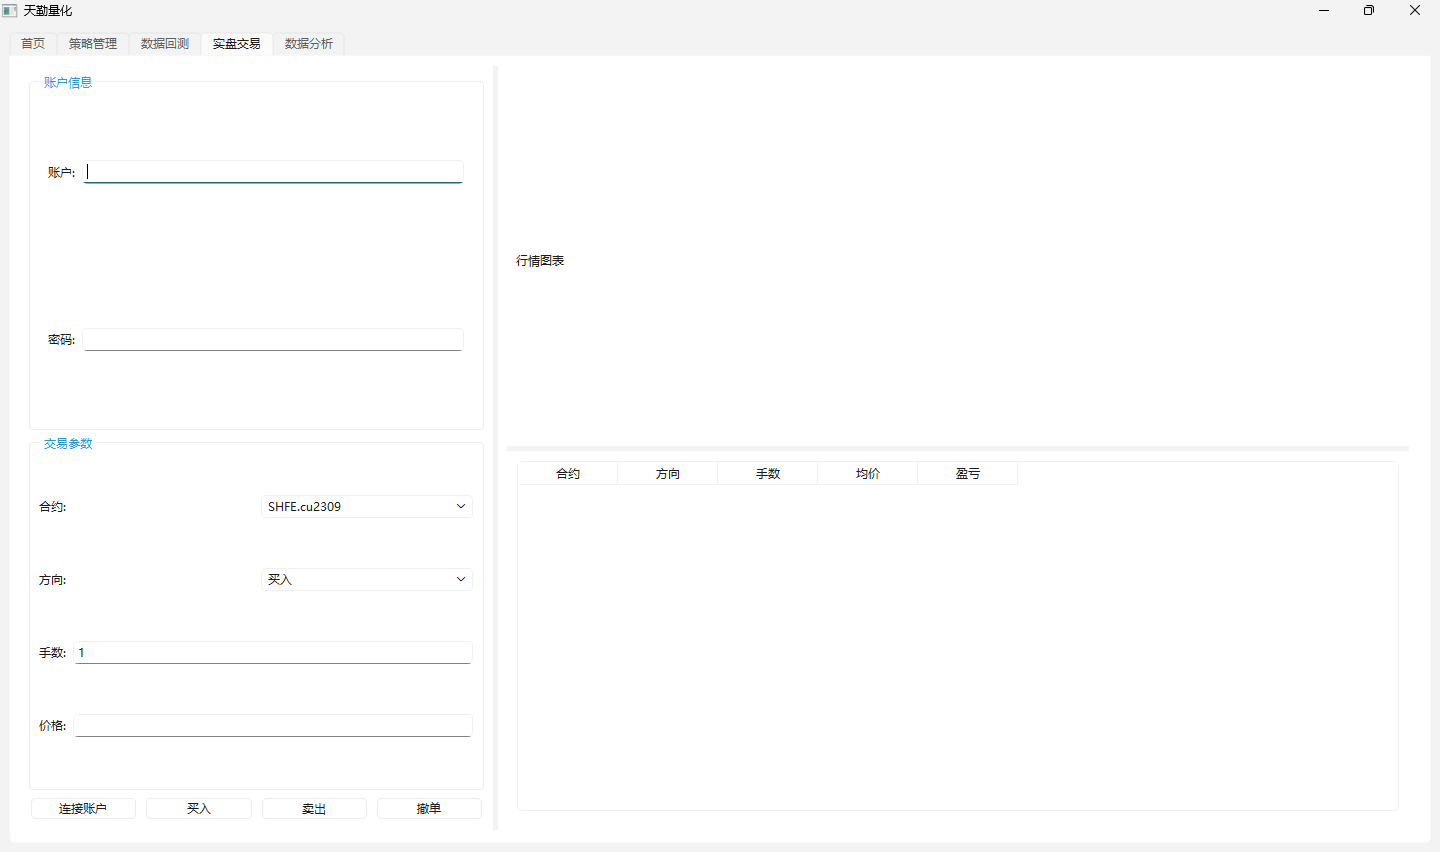Go to the 数据分析 tab
The image size is (1440, 852).
(x=309, y=44)
